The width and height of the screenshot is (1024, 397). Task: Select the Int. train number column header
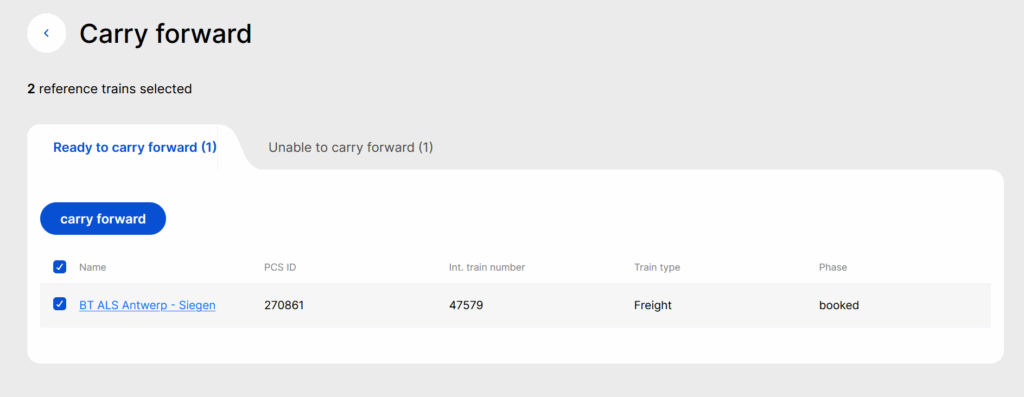click(x=487, y=267)
